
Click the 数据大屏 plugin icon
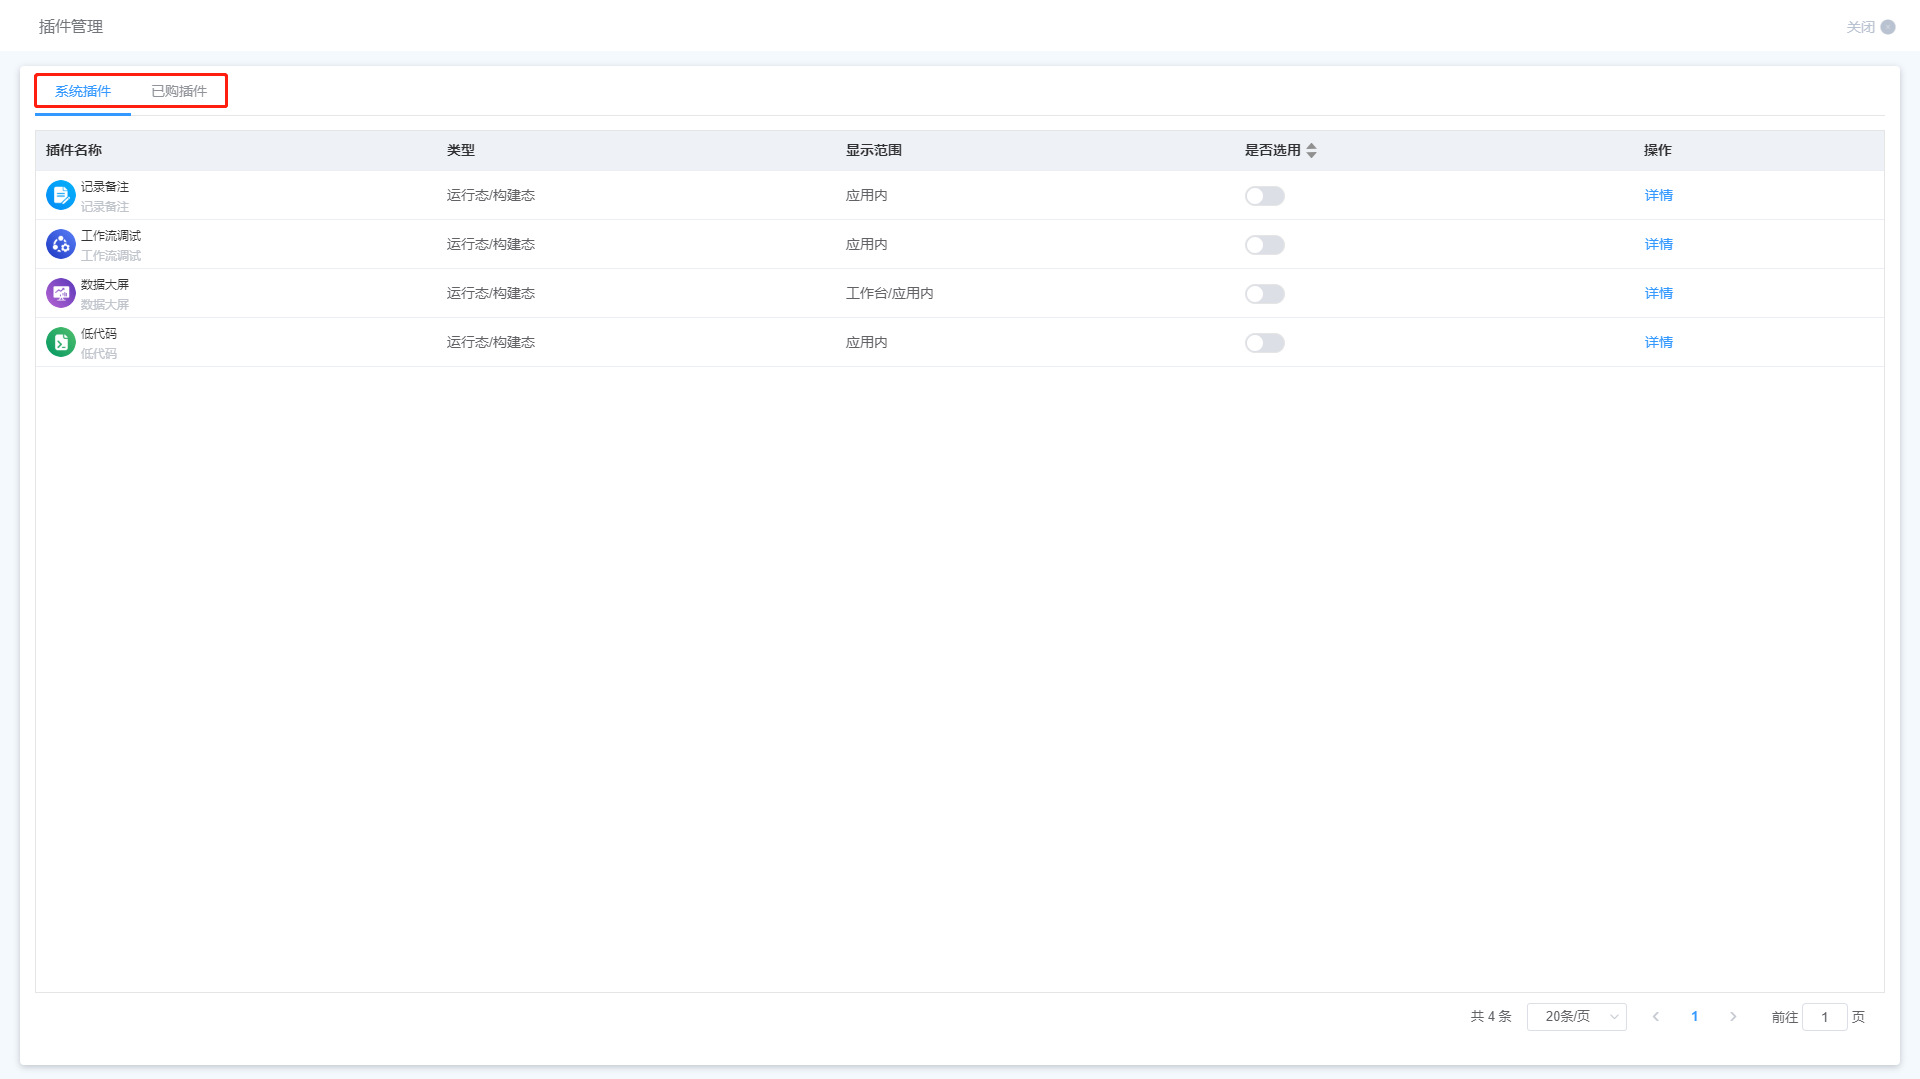(61, 293)
